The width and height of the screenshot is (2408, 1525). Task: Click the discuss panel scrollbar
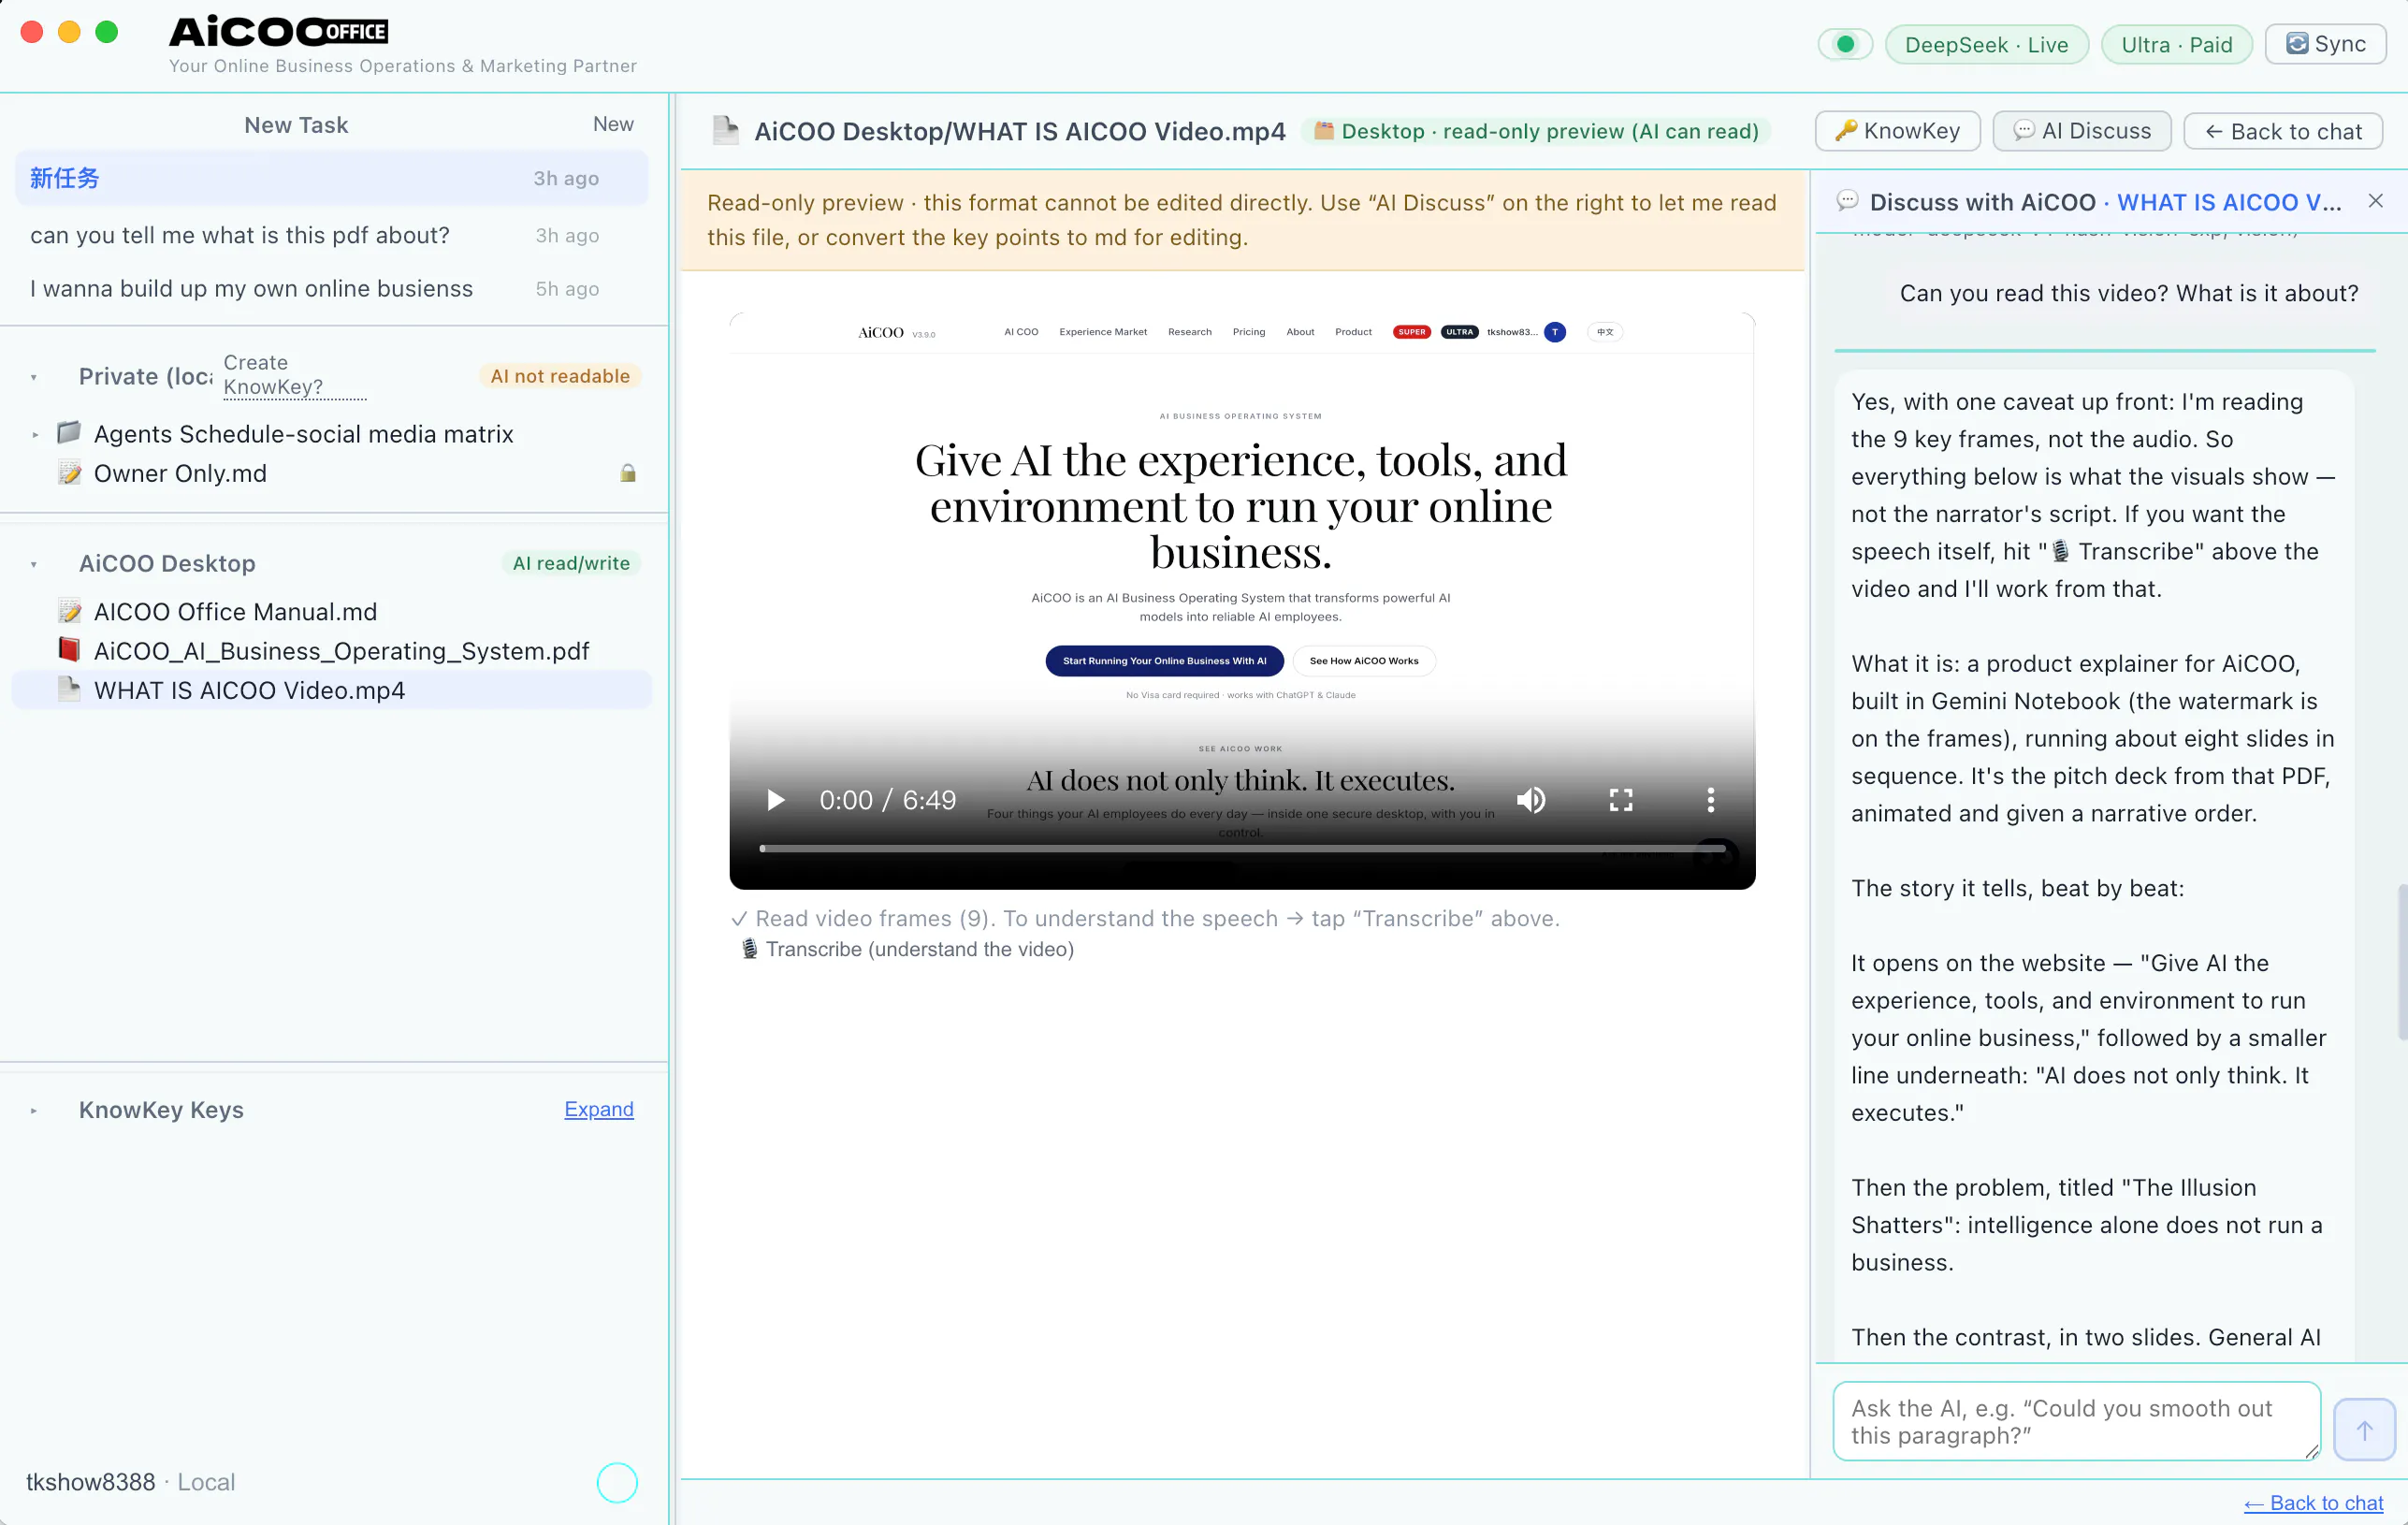pyautogui.click(x=2402, y=961)
